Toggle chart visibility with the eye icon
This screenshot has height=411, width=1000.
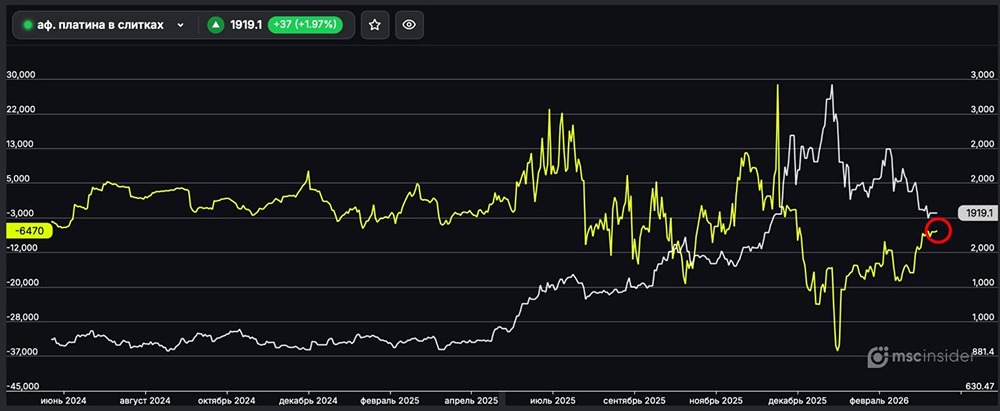click(x=407, y=25)
